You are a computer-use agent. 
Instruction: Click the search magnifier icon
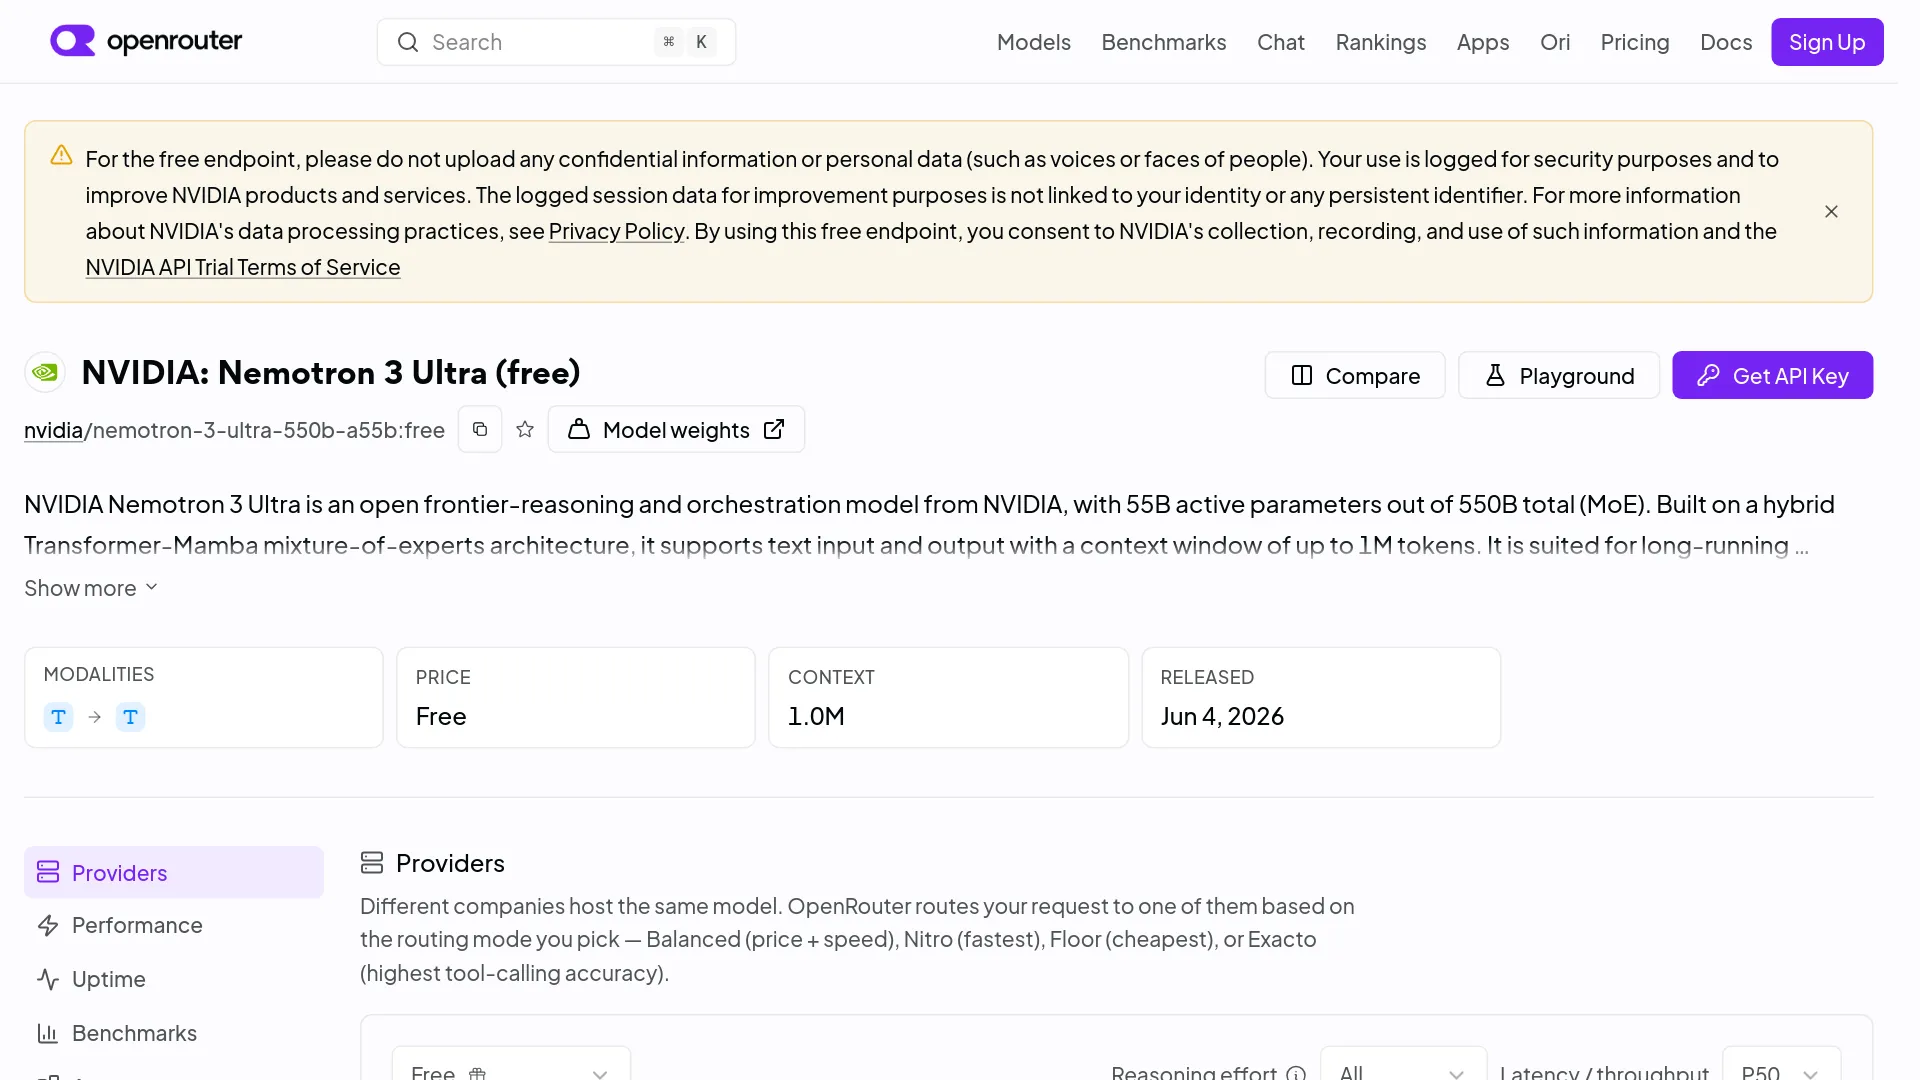click(408, 42)
